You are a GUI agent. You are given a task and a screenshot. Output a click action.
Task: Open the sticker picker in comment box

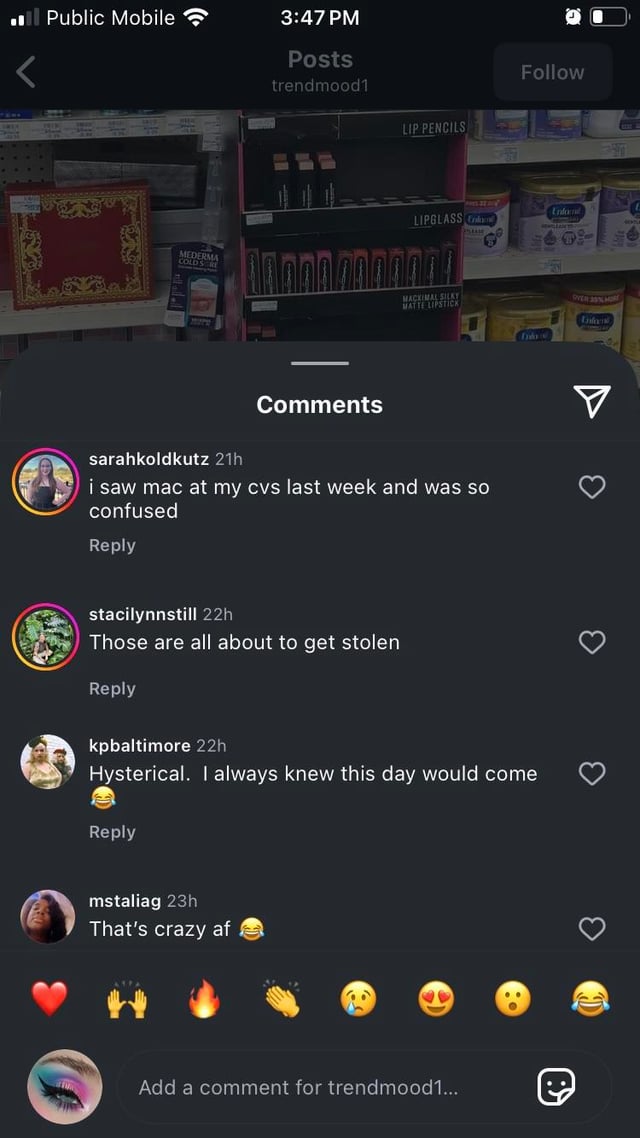click(x=556, y=1086)
